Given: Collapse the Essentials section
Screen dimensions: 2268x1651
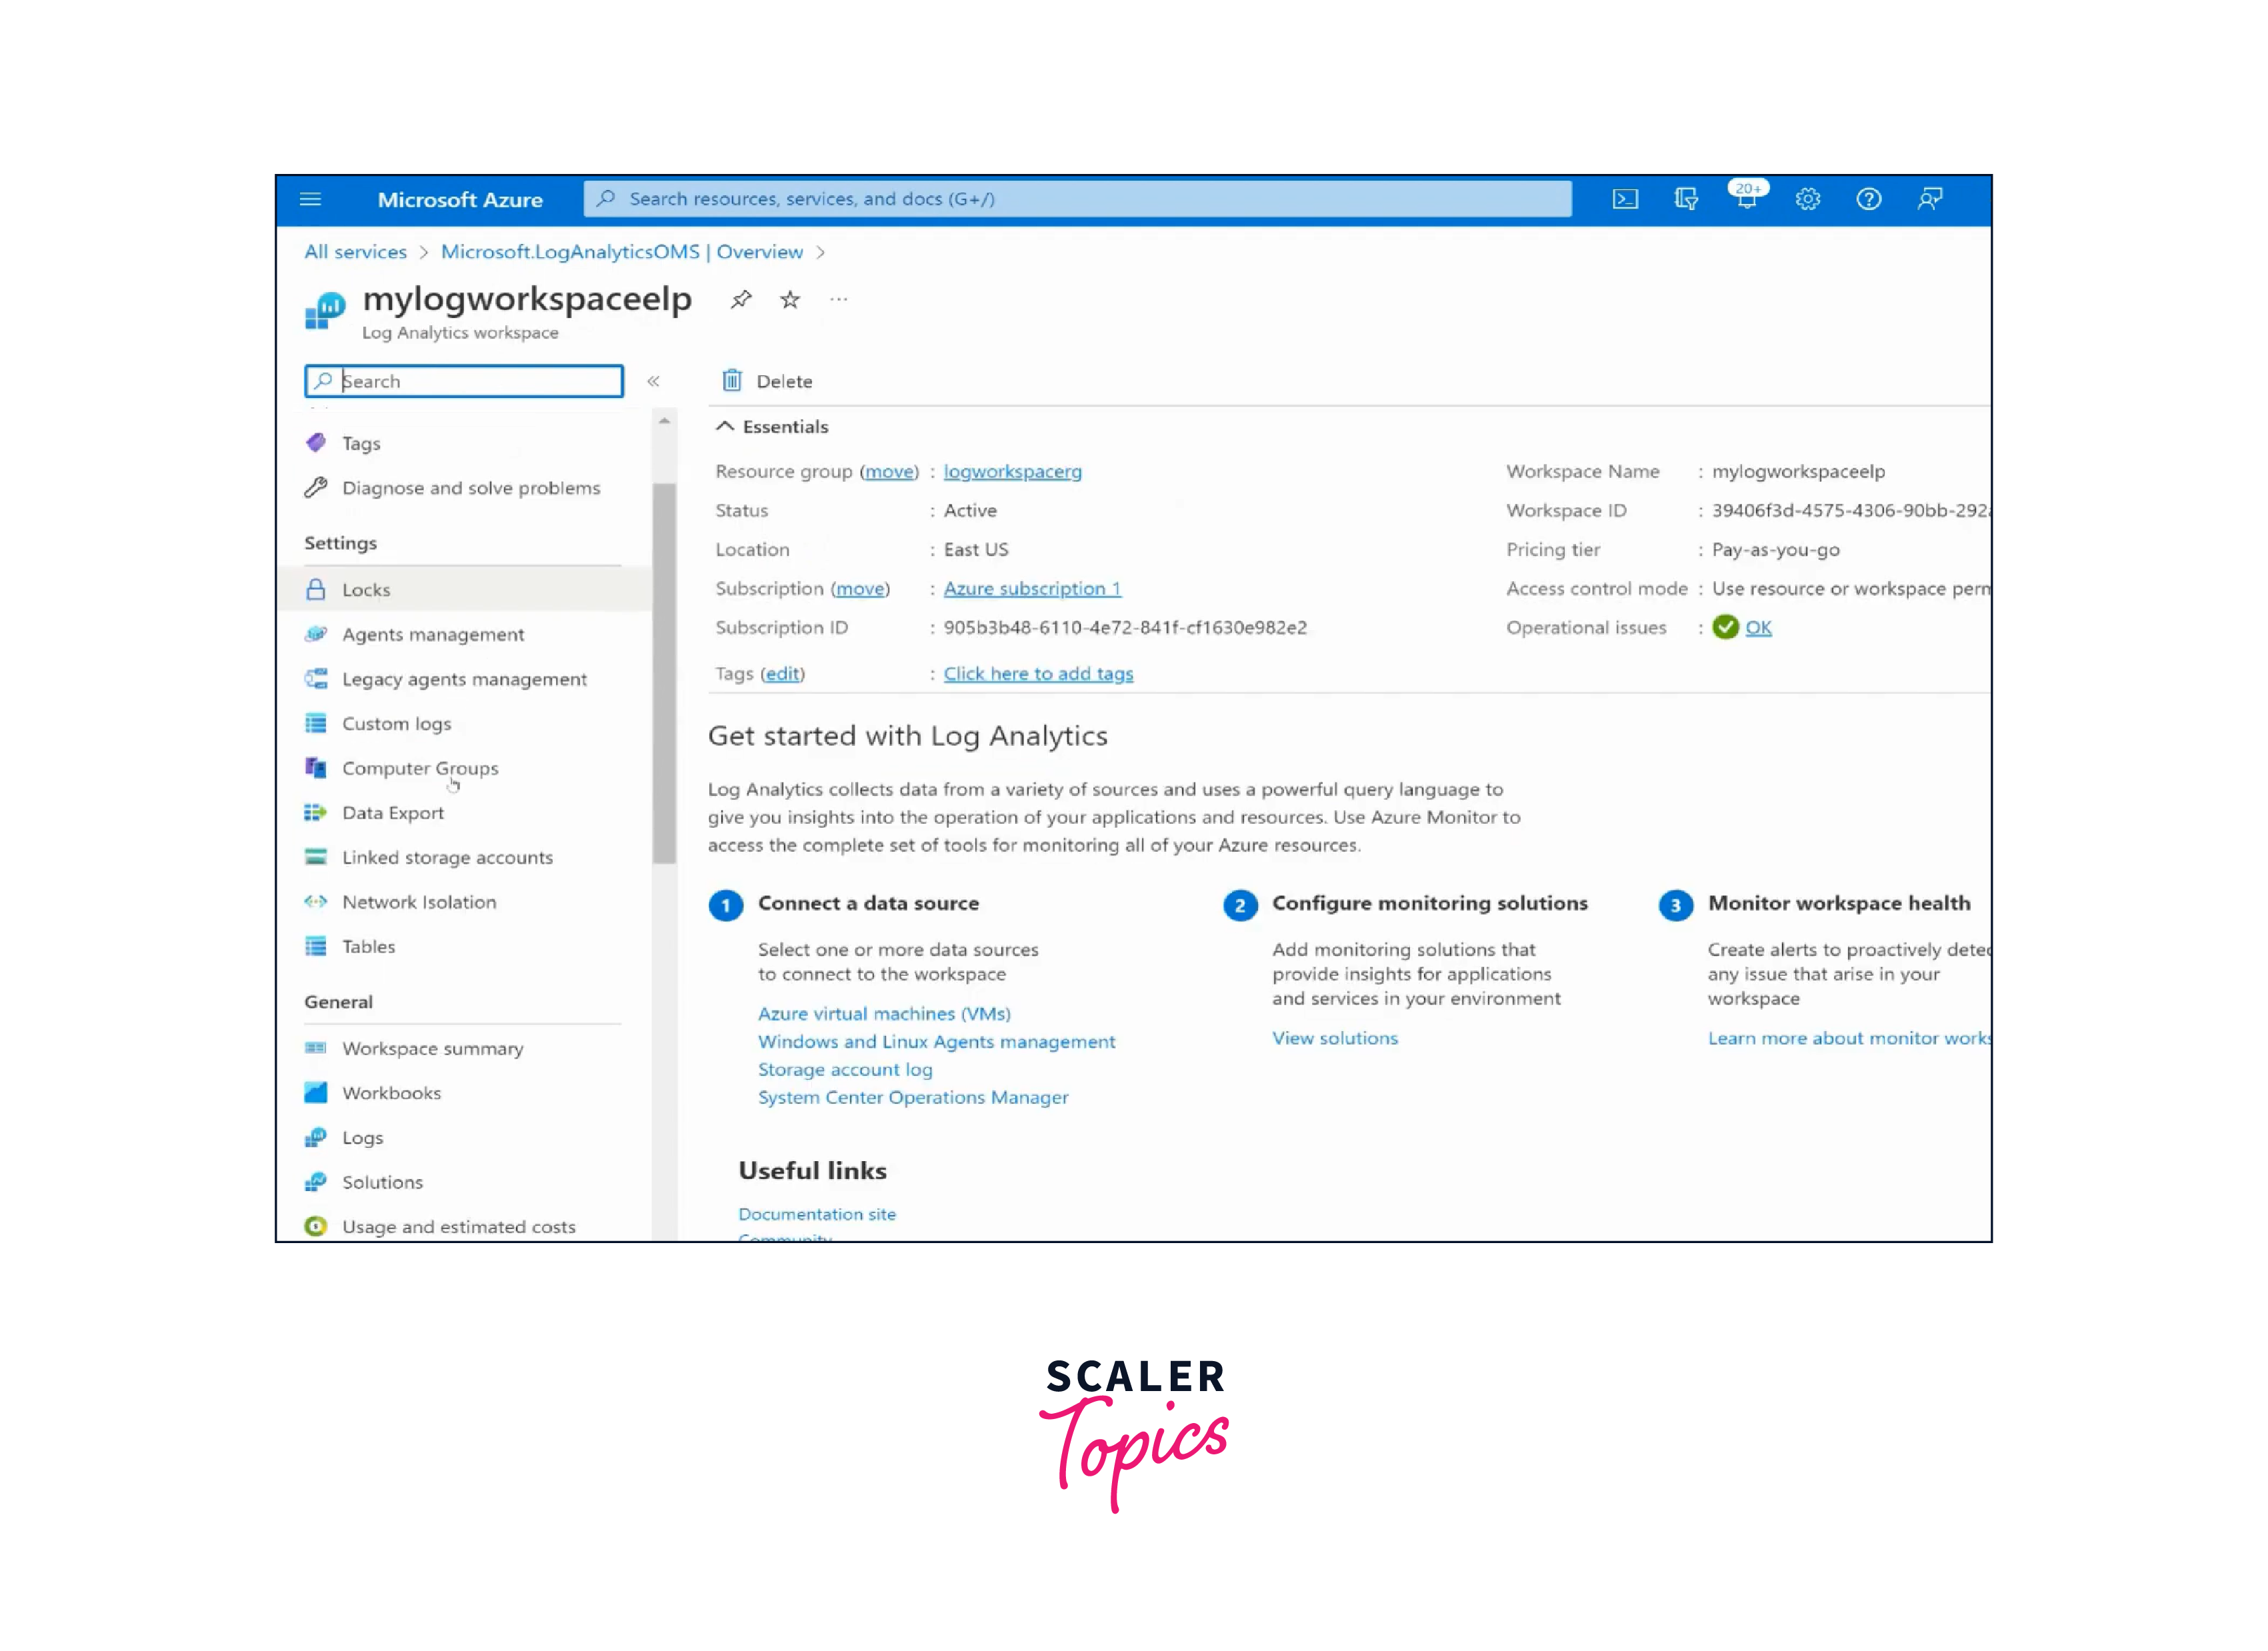Looking at the screenshot, I should coord(725,427).
